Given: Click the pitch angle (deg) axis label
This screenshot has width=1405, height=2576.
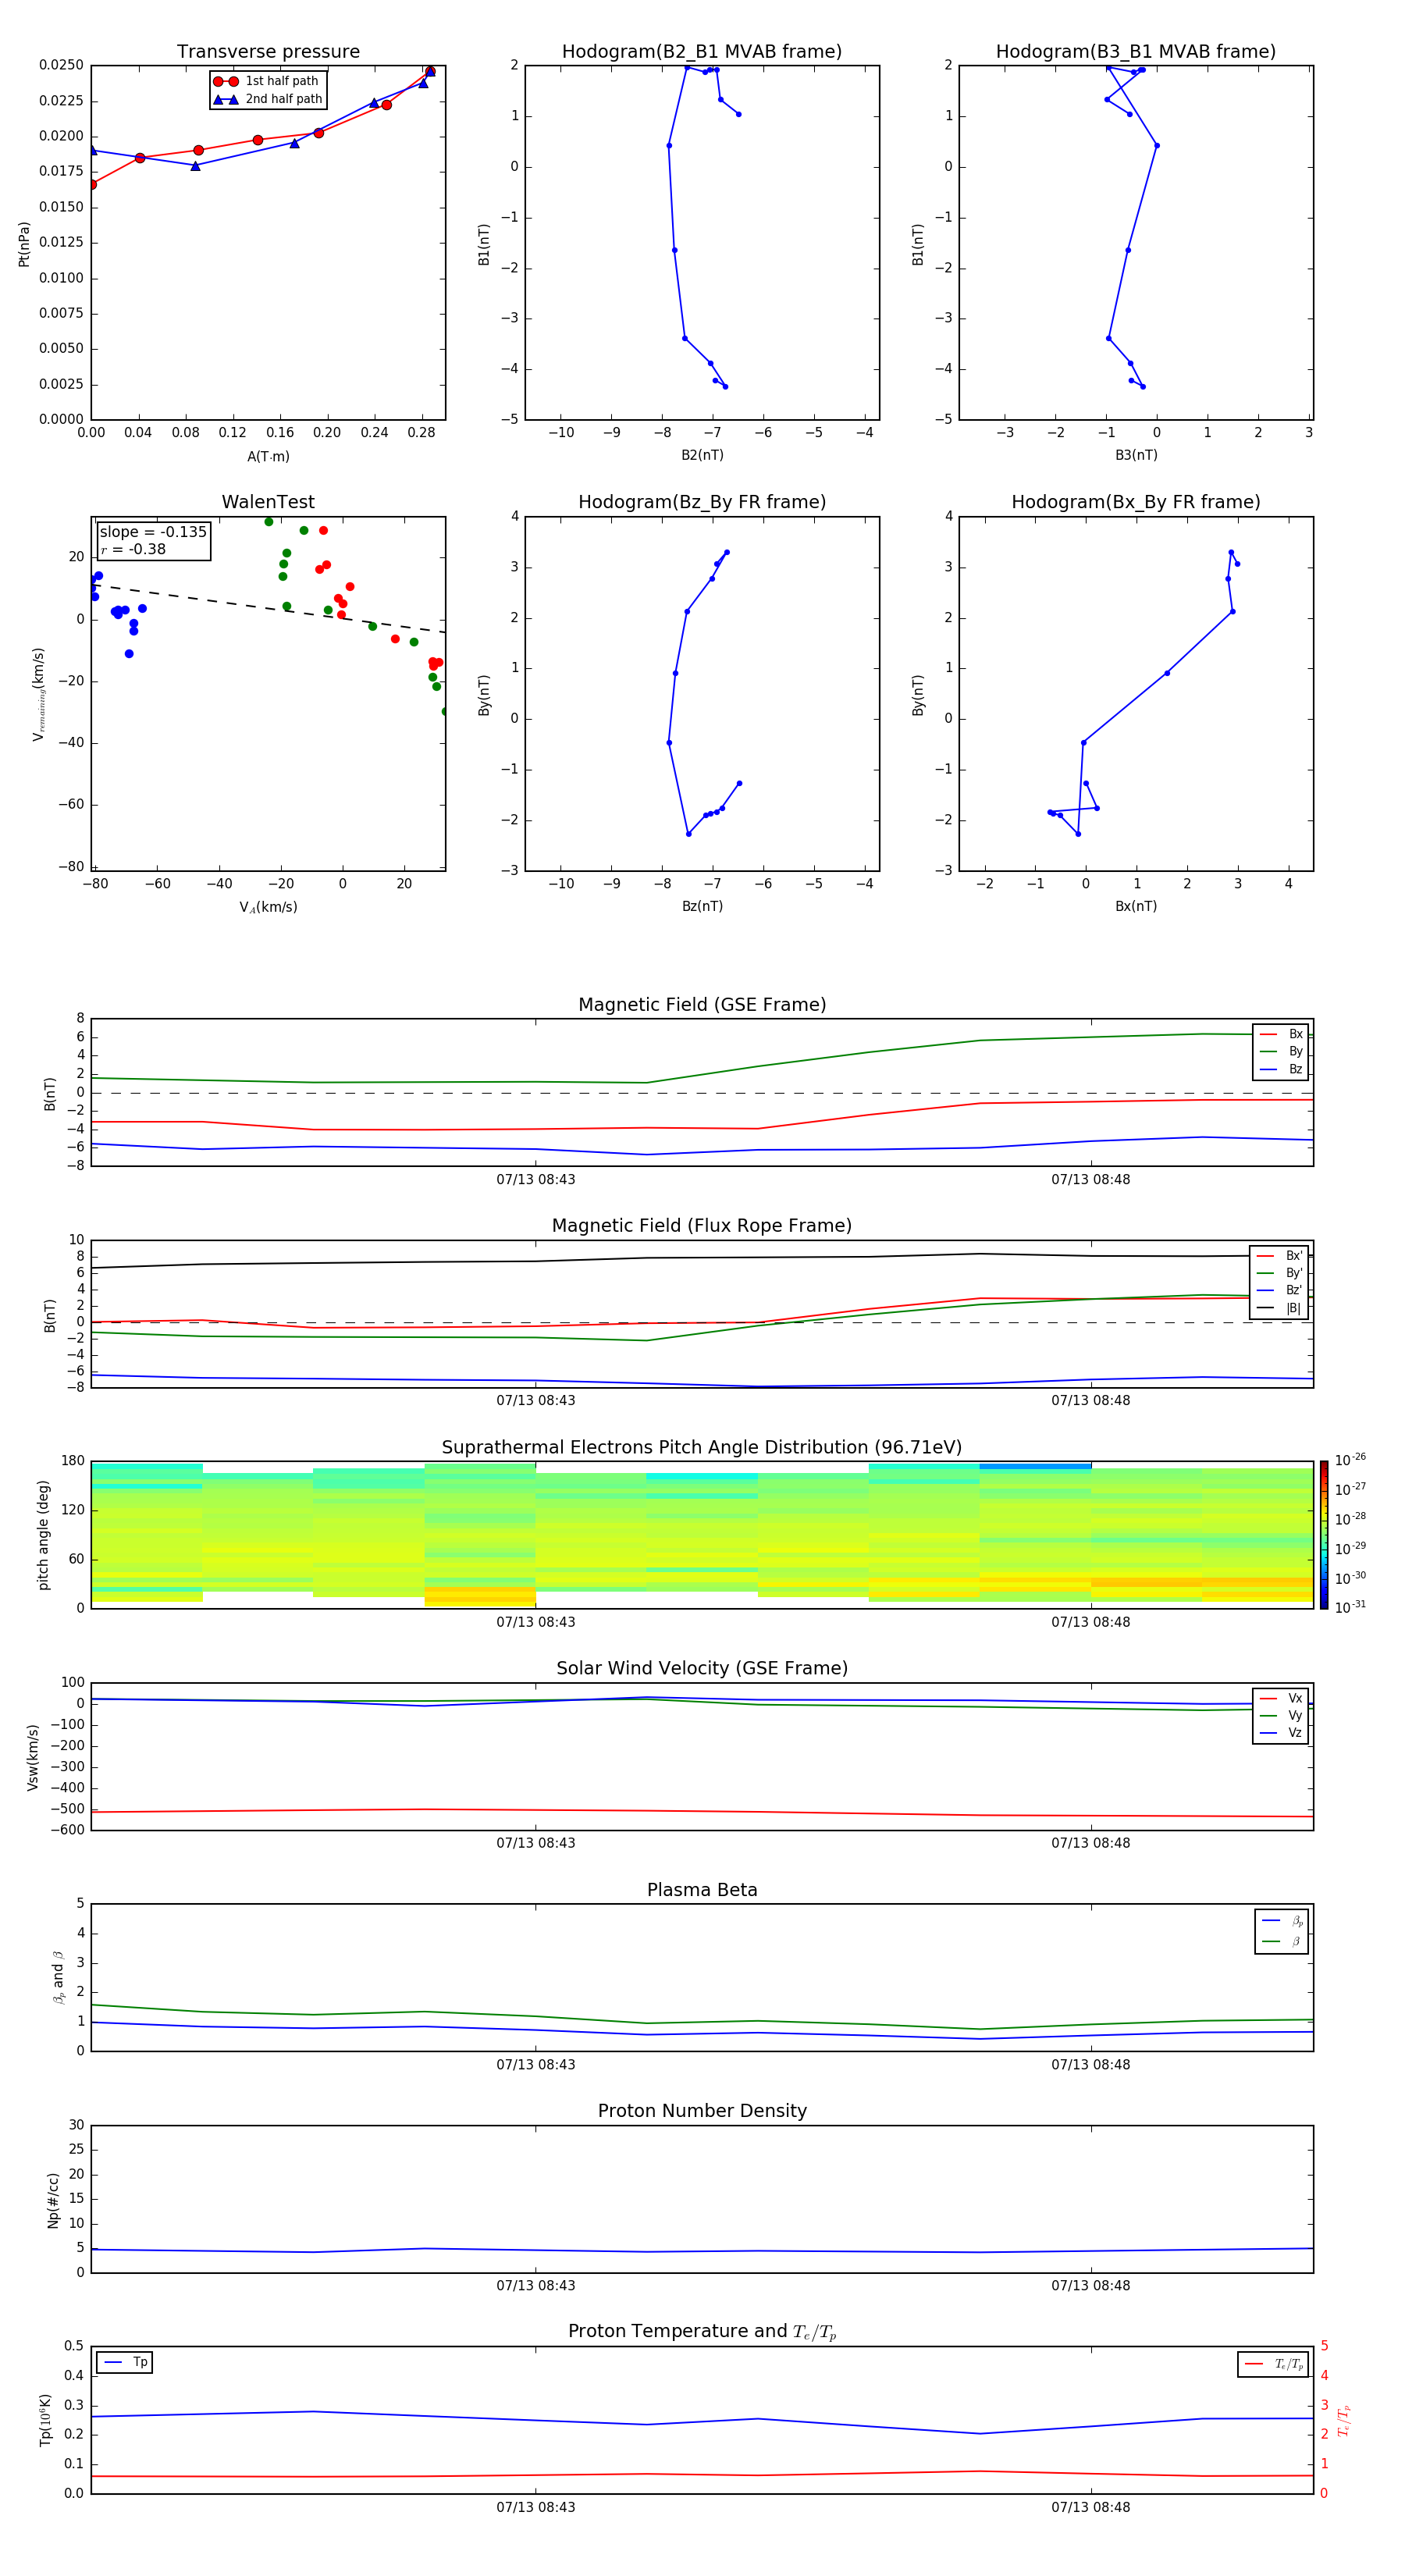Looking at the screenshot, I should click(x=43, y=1535).
